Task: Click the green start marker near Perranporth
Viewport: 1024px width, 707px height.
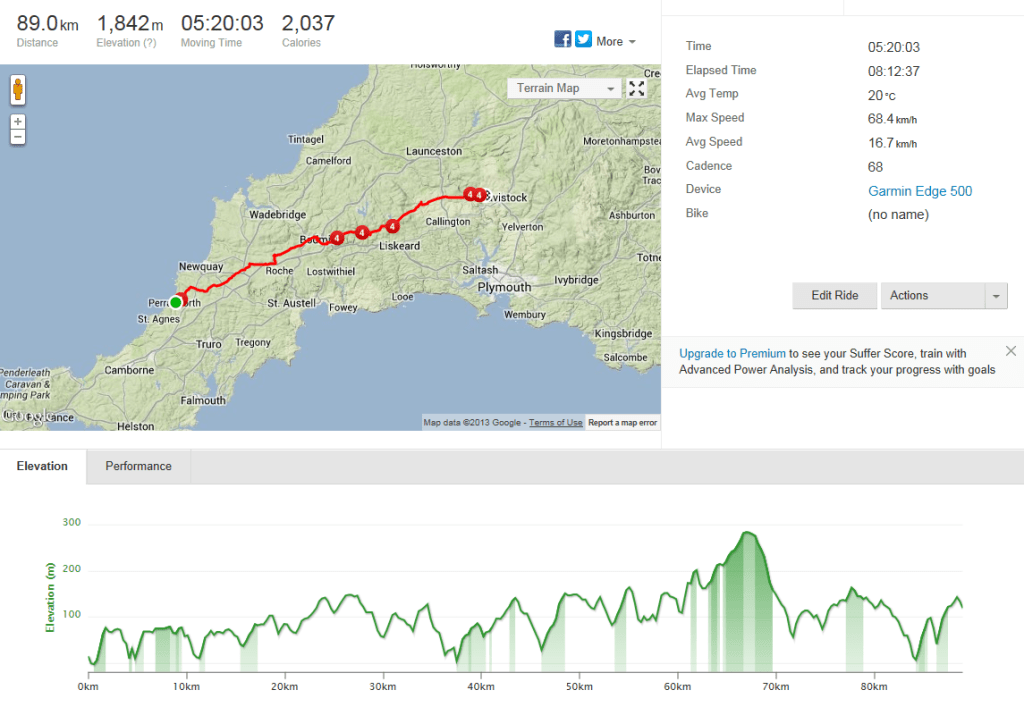Action: pos(176,302)
